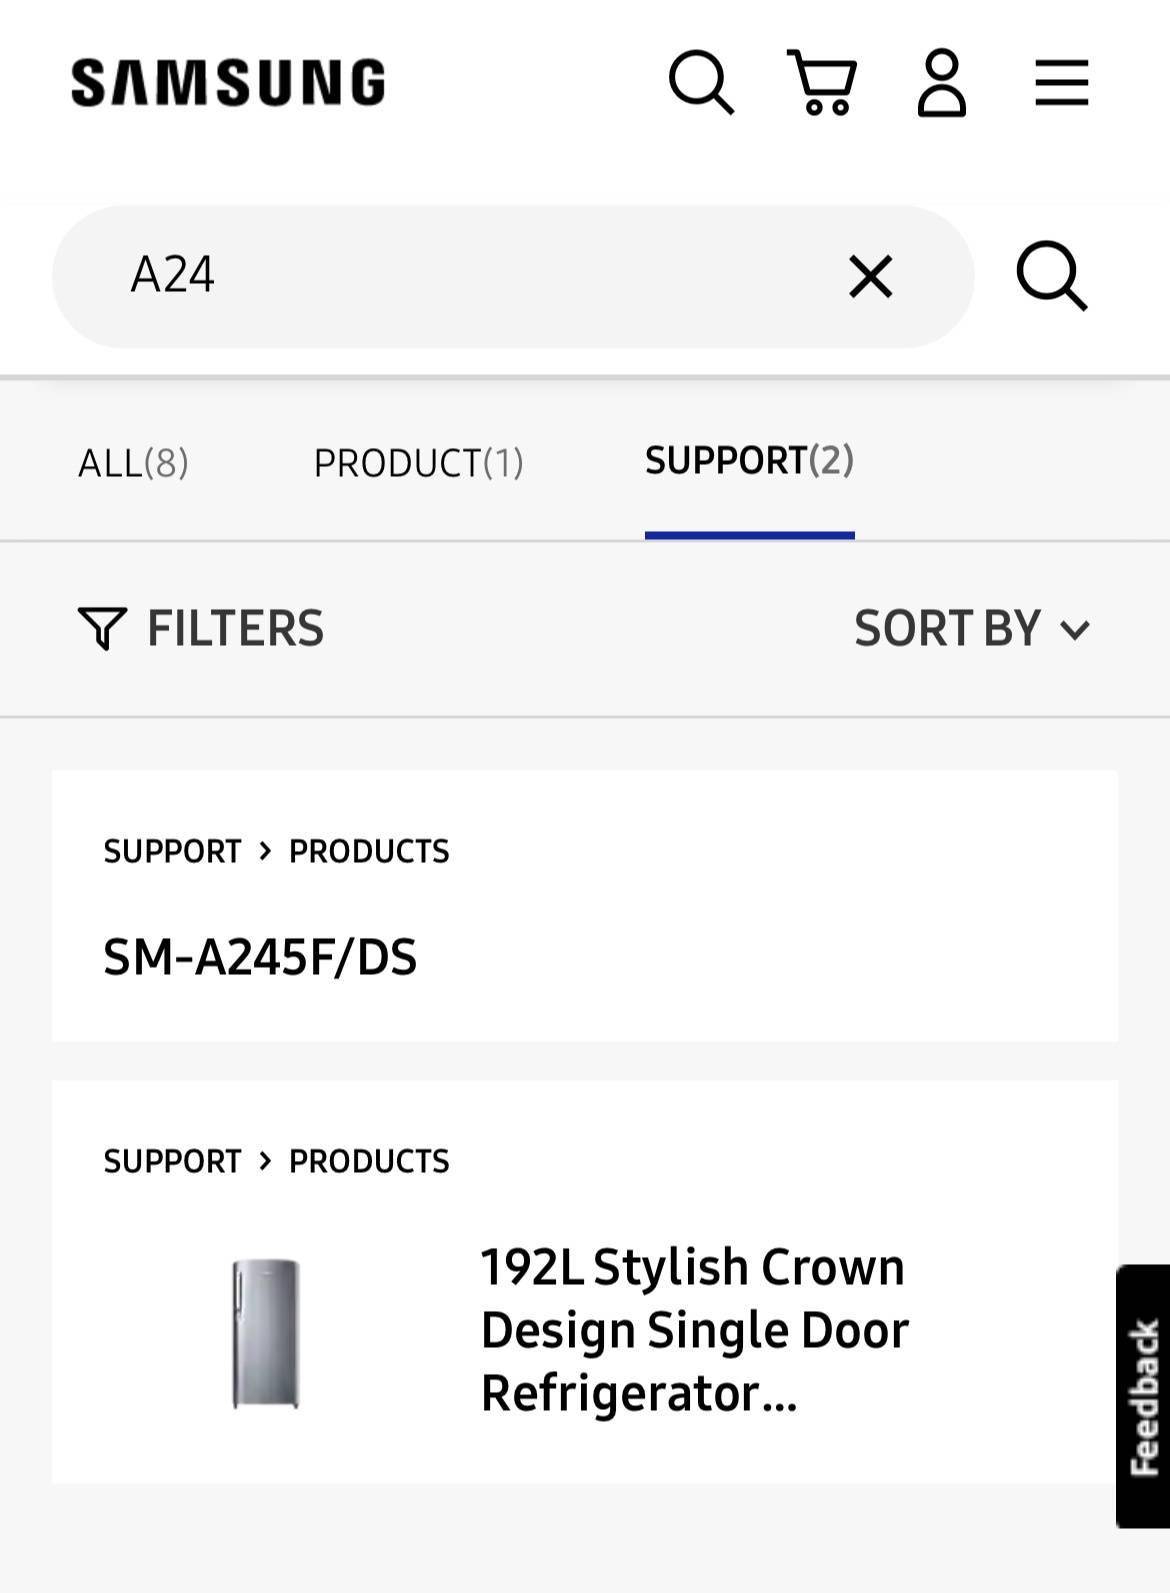The height and width of the screenshot is (1593, 1170).
Task: Open the user account icon
Action: (x=942, y=82)
